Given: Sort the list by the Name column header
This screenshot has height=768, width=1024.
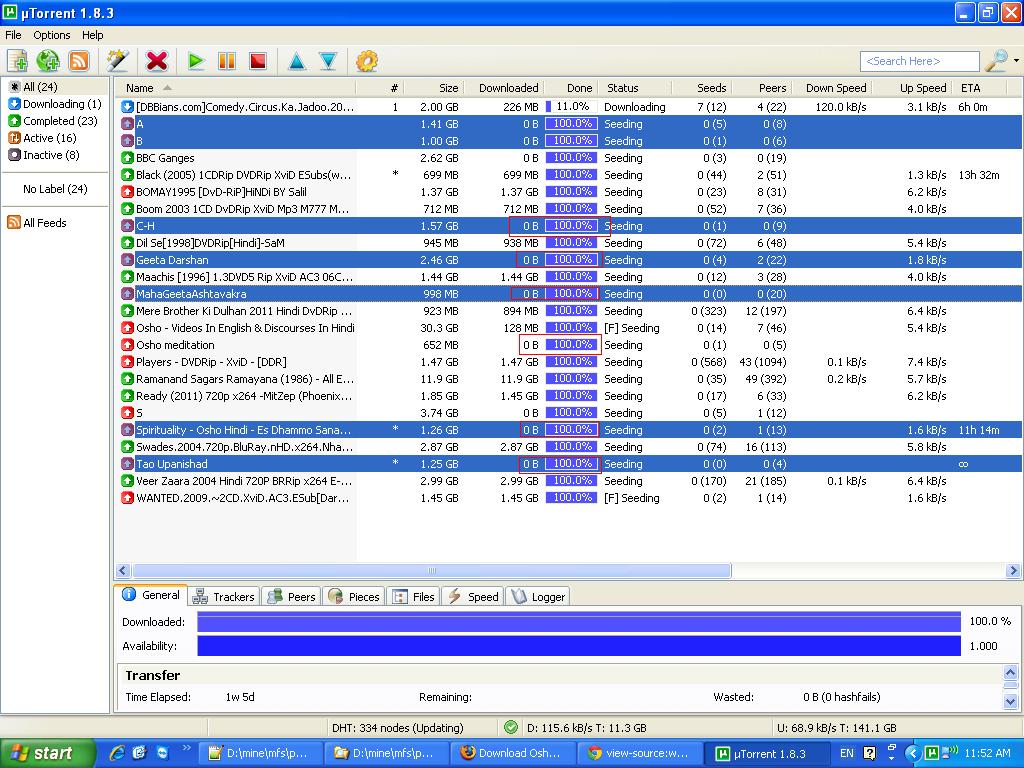Looking at the screenshot, I should 140,88.
